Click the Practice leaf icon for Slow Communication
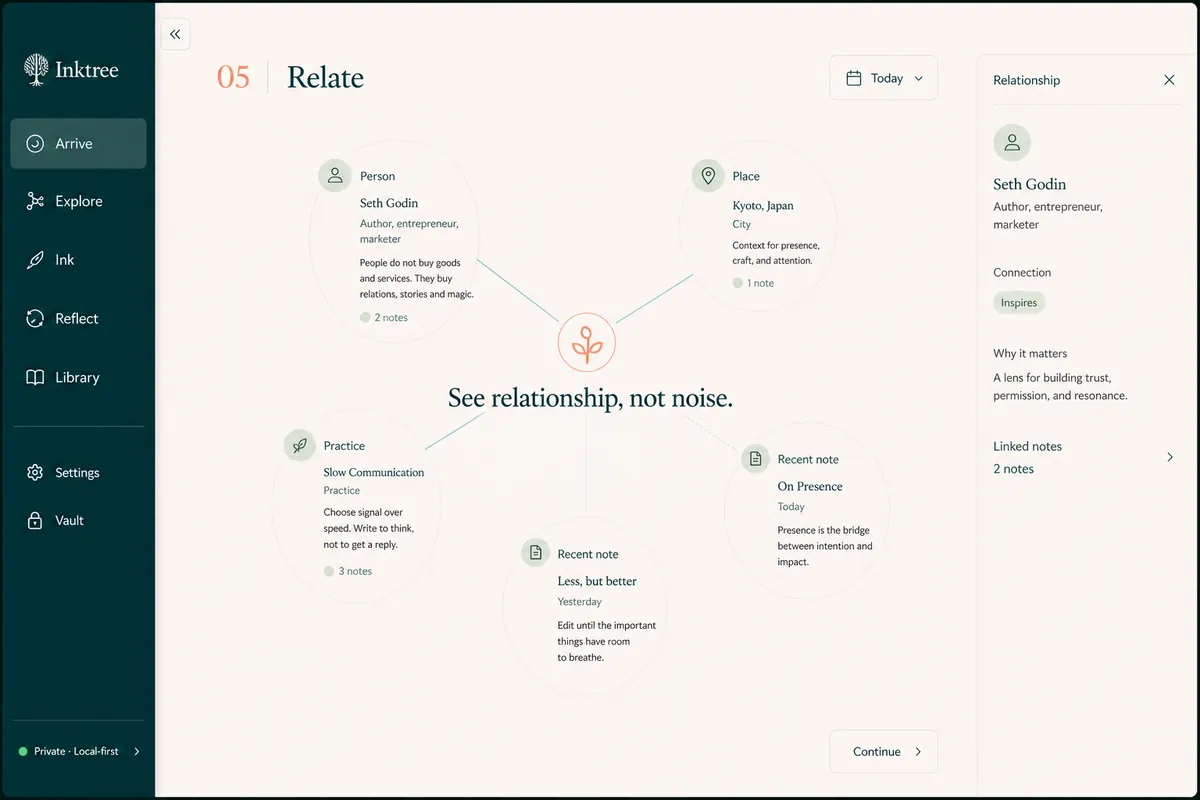This screenshot has width=1200, height=800. click(x=299, y=445)
